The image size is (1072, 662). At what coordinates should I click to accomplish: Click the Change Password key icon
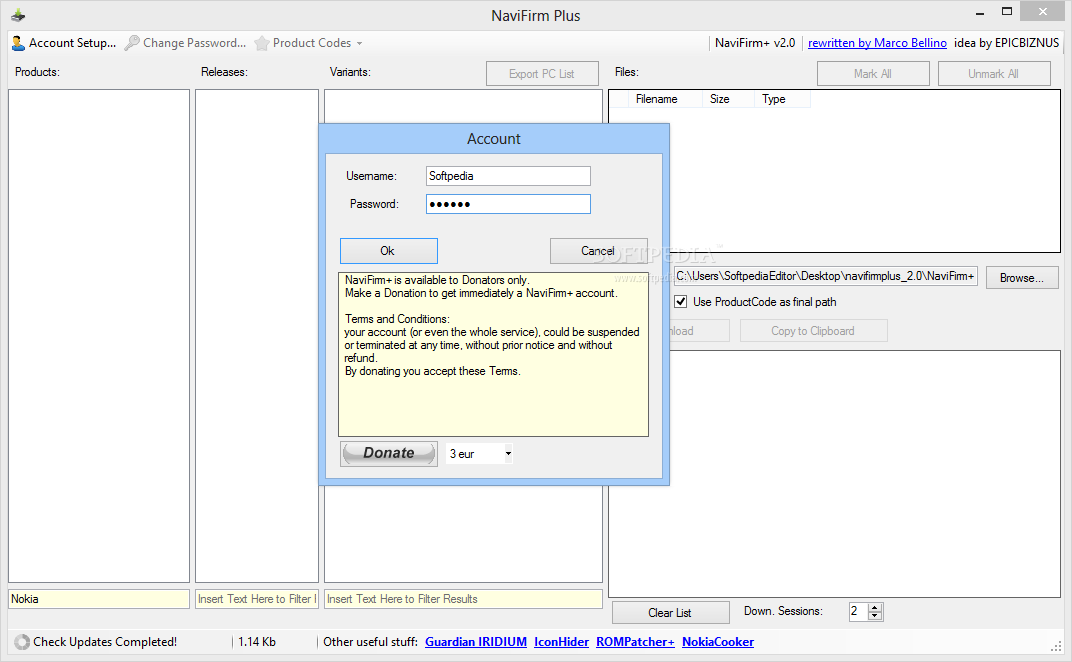pos(132,43)
